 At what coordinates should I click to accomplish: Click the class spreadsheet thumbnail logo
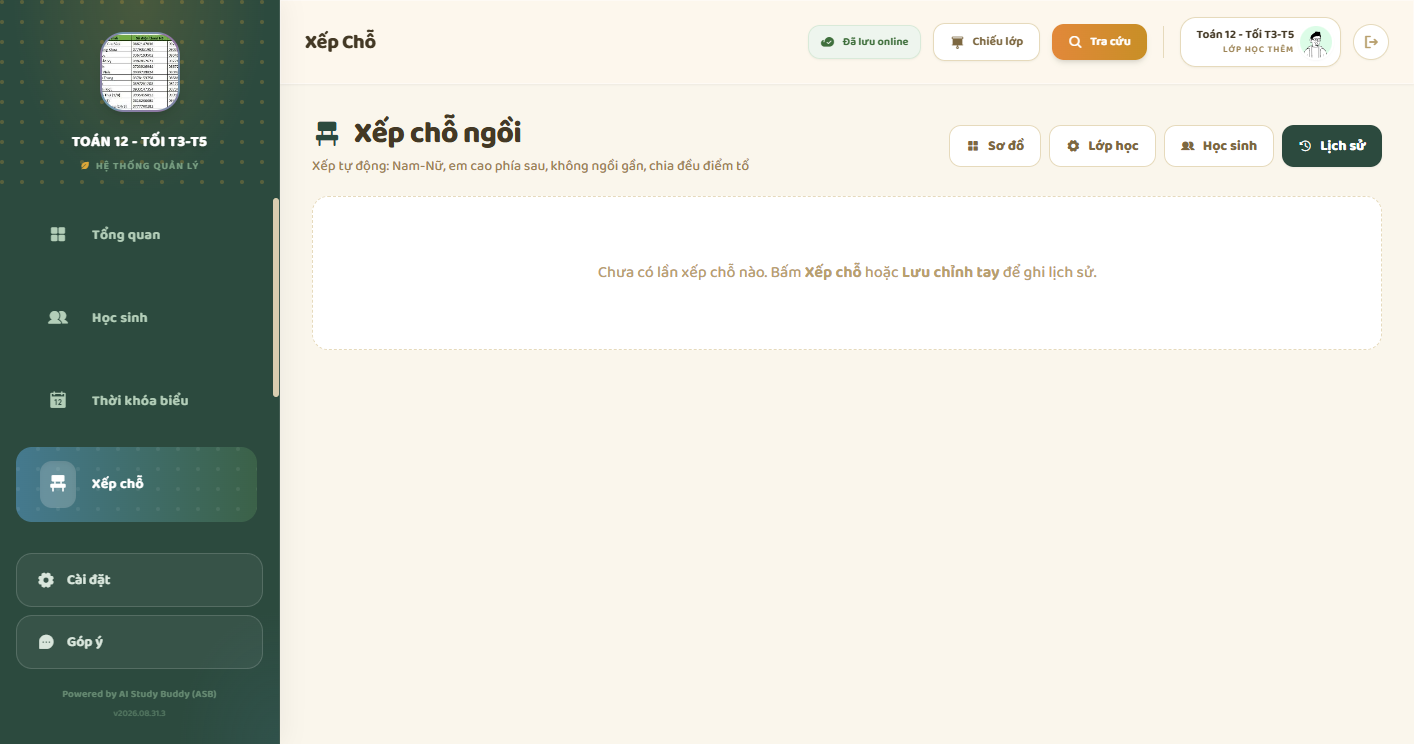pos(140,72)
